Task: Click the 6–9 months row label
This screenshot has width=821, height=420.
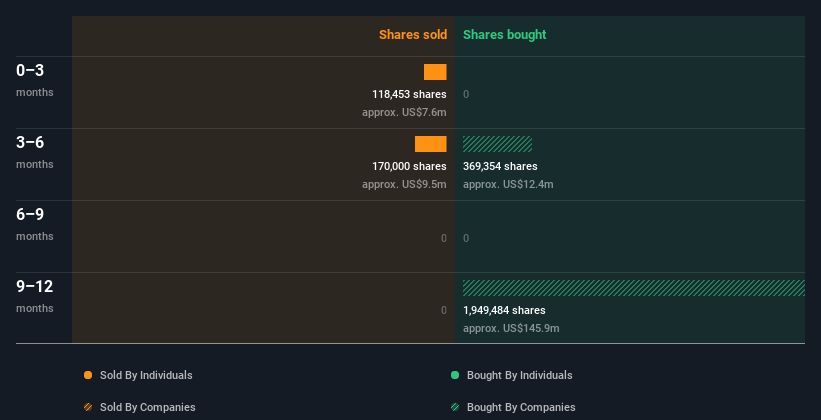Action: [35, 224]
